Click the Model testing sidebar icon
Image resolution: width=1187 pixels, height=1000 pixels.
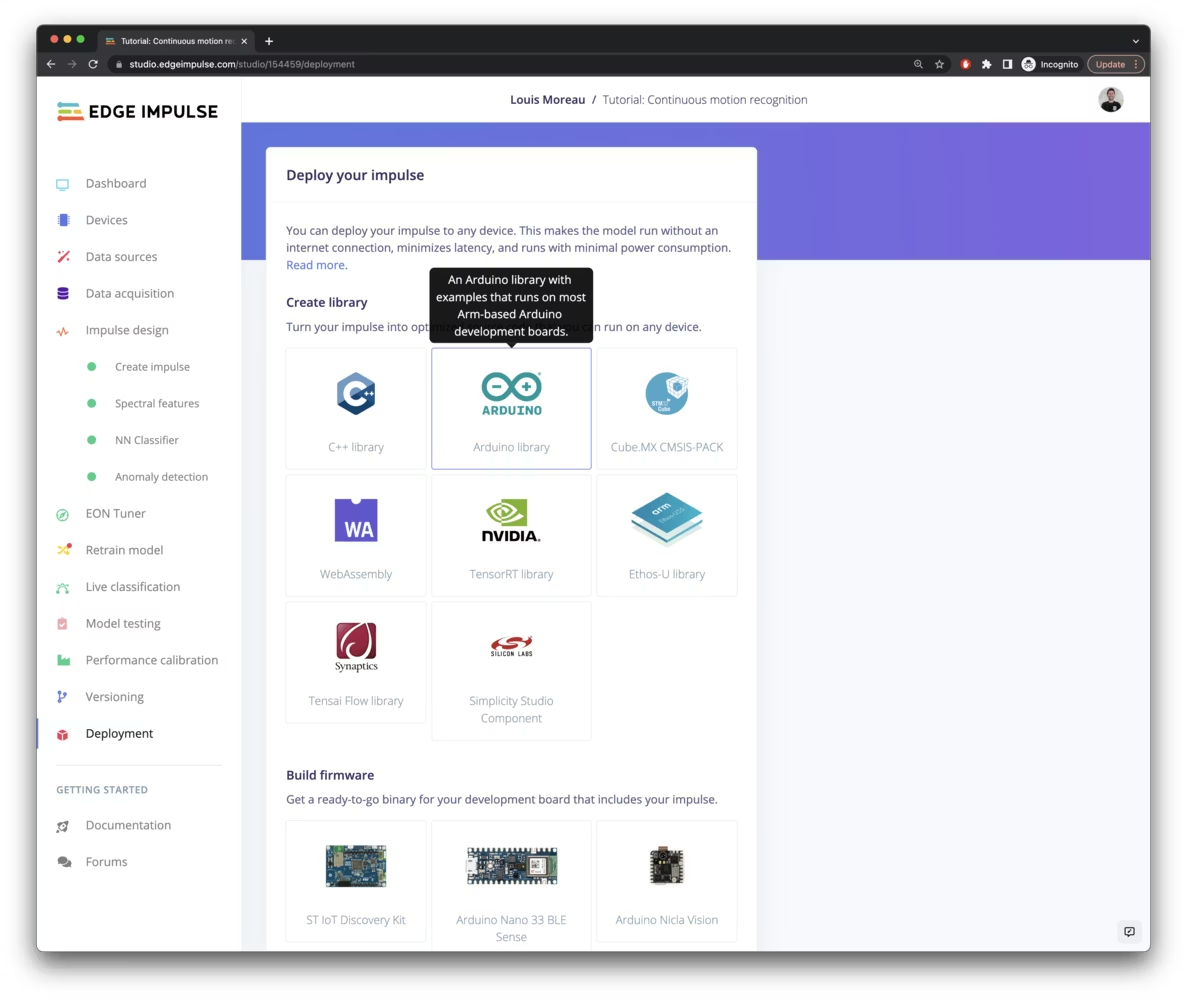point(62,623)
